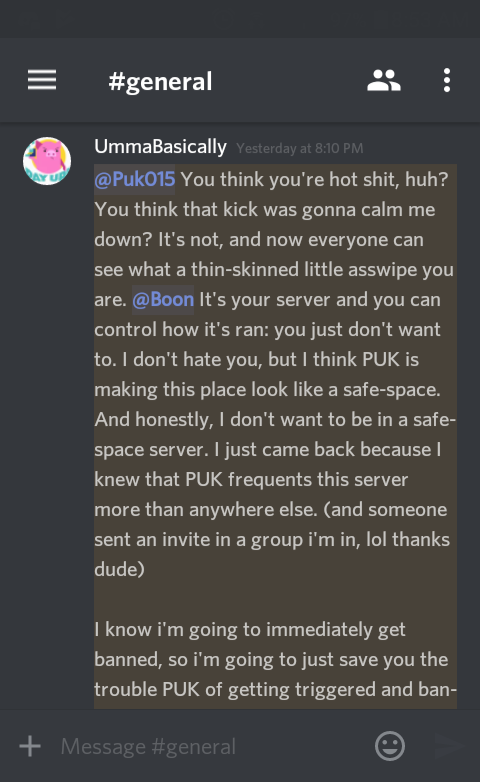The height and width of the screenshot is (782, 480).
Task: View UmmaBasically's pig avatar profile
Action: [47, 161]
